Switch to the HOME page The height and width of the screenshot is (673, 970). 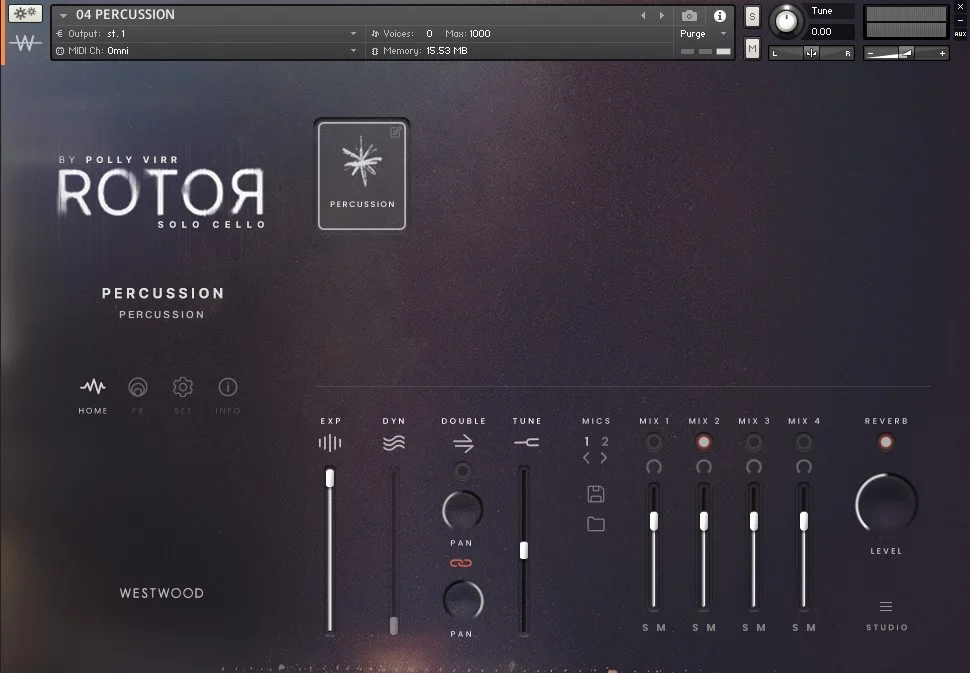93,396
